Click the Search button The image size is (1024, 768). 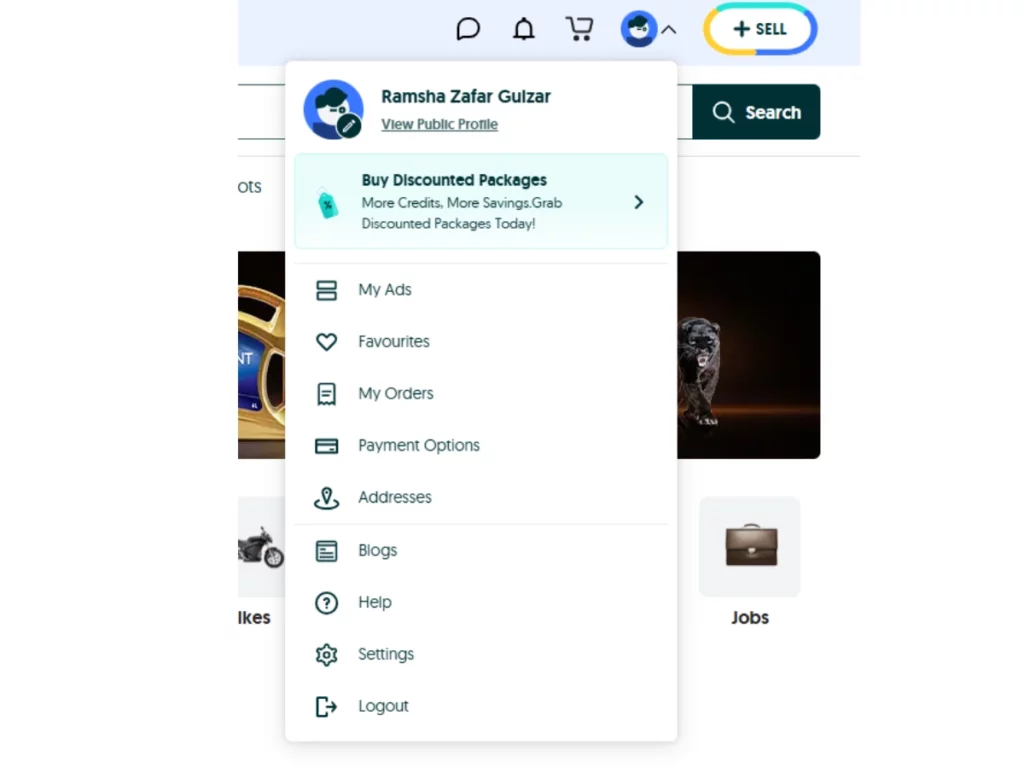click(756, 112)
